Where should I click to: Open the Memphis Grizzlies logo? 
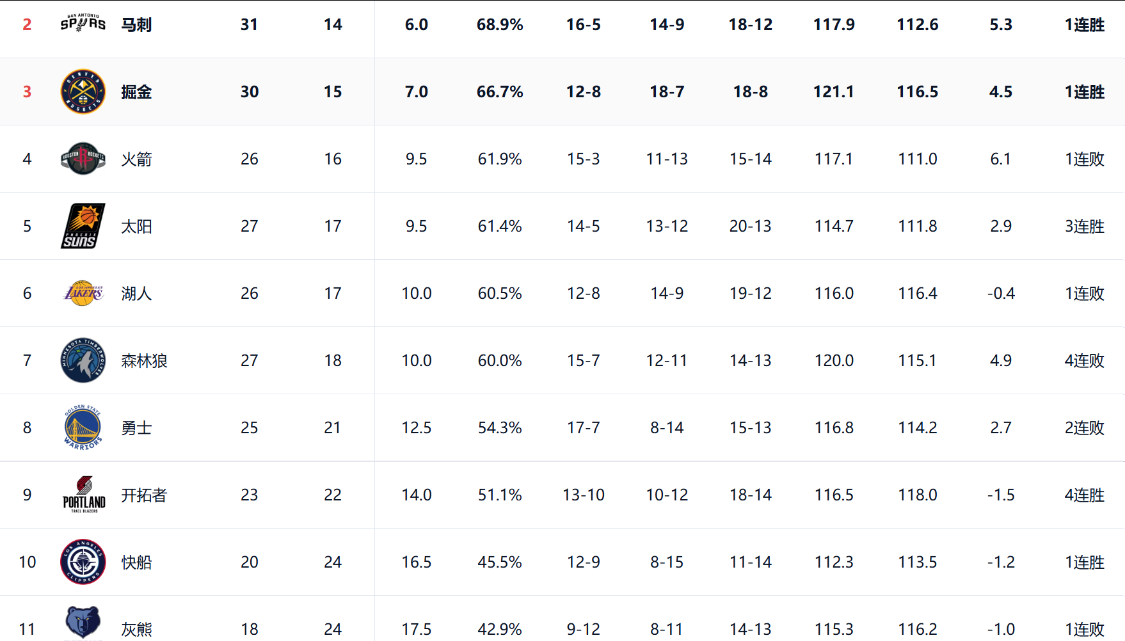(x=83, y=624)
